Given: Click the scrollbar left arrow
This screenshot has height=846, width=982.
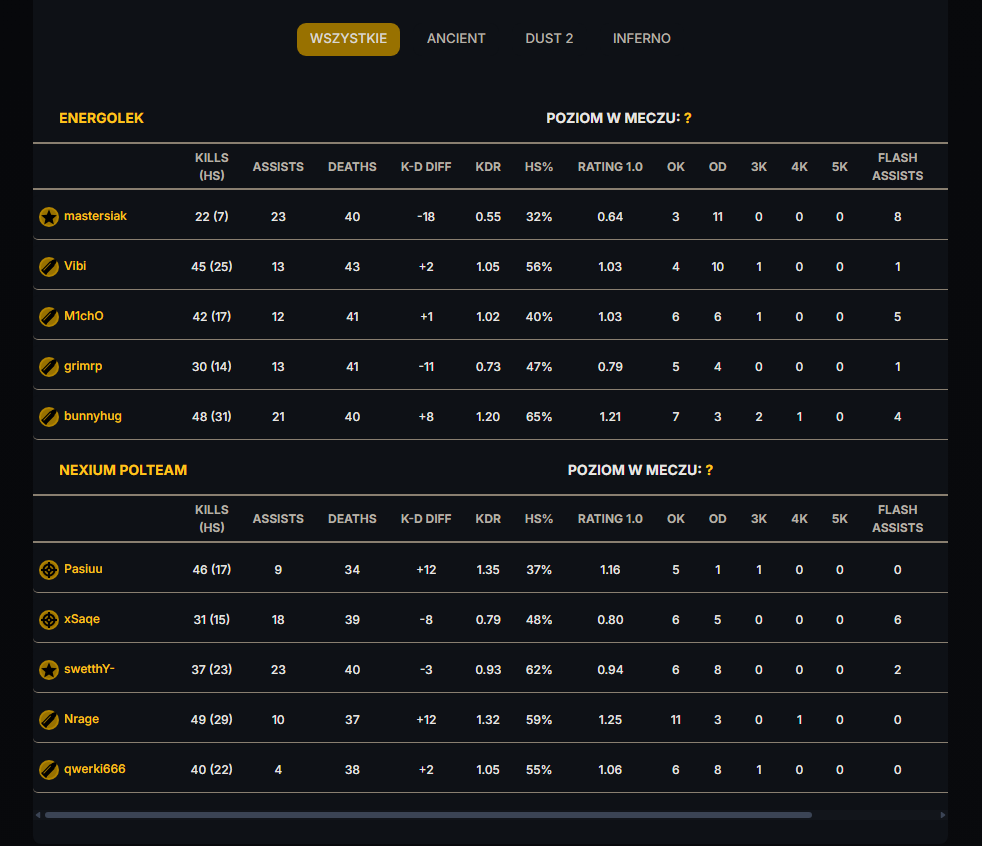Looking at the screenshot, I should click(x=38, y=815).
